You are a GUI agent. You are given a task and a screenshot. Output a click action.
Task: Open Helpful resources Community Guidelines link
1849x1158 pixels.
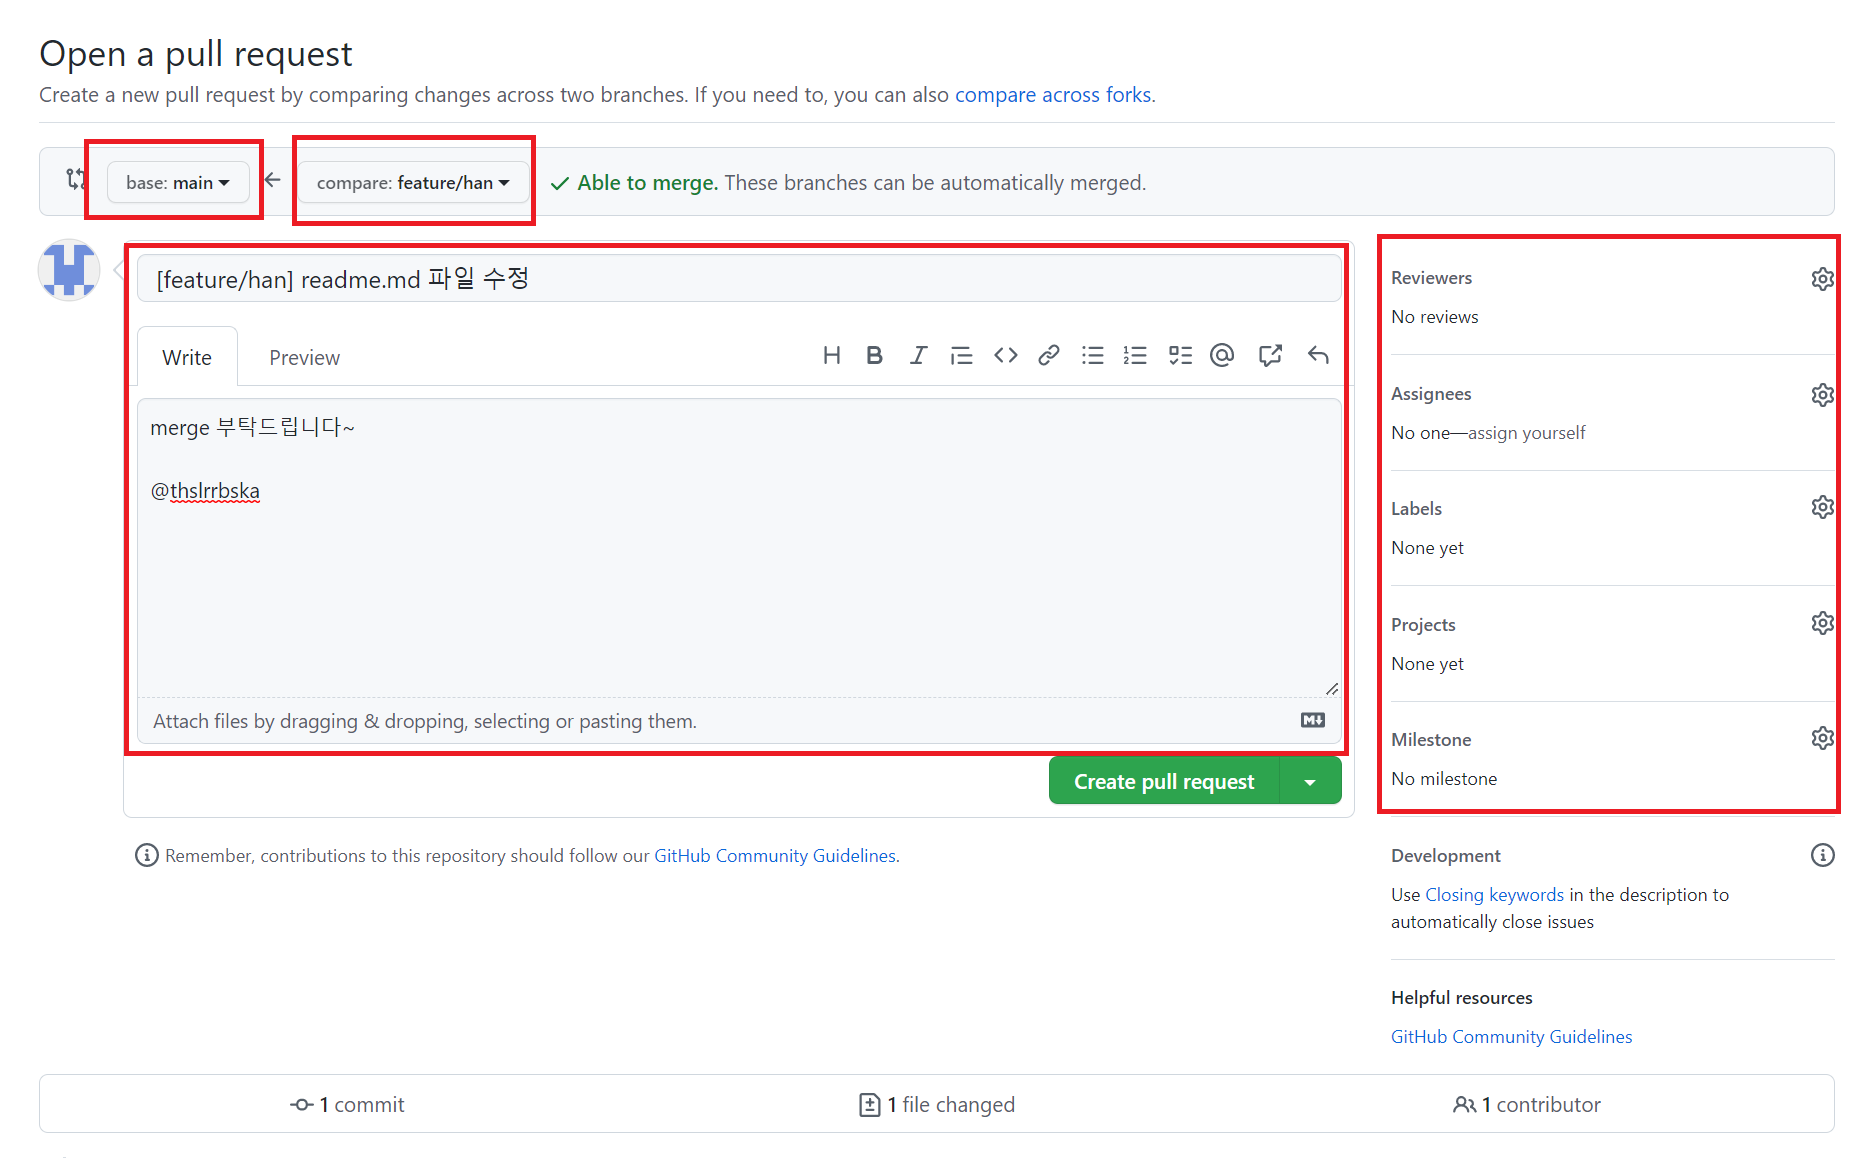pyautogui.click(x=1511, y=1037)
